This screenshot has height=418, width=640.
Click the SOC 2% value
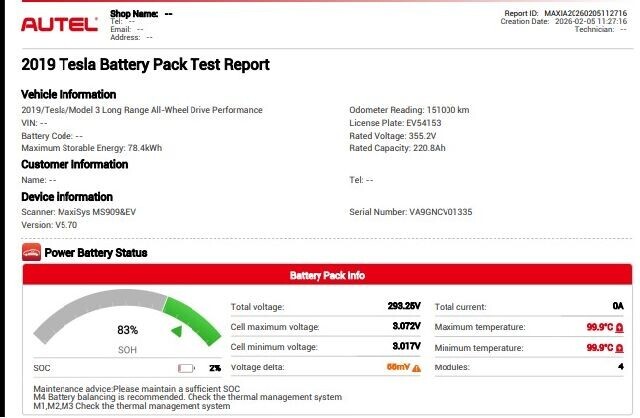tap(215, 368)
